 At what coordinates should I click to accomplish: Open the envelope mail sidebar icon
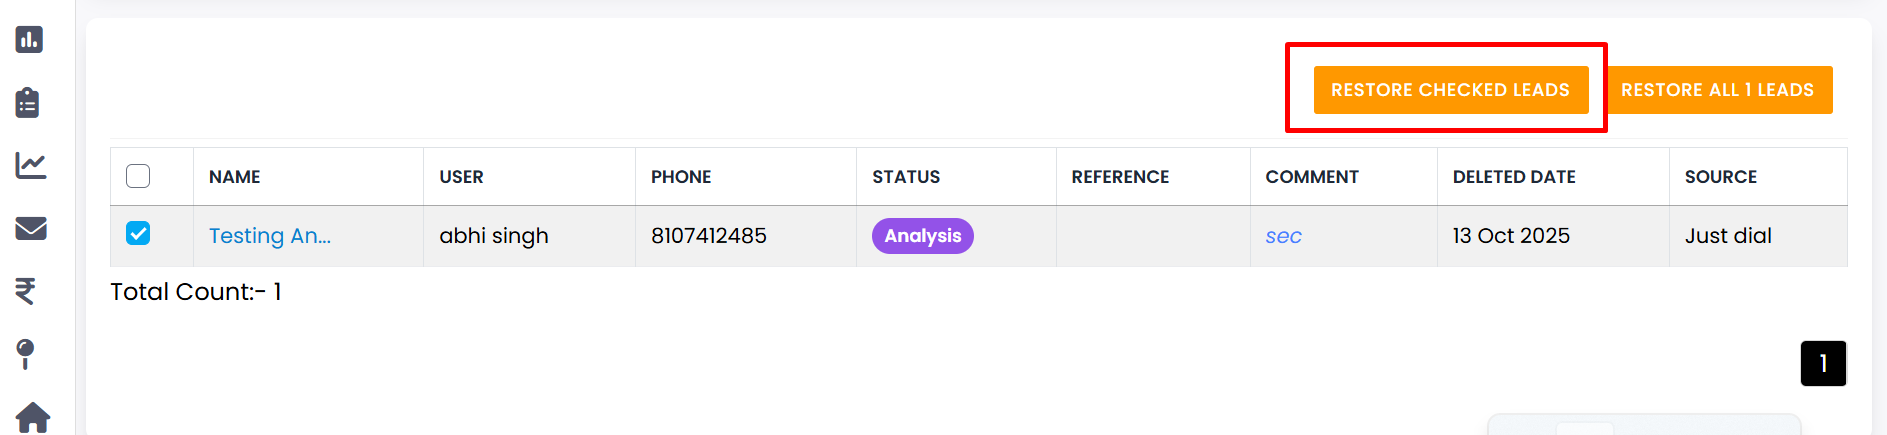31,228
